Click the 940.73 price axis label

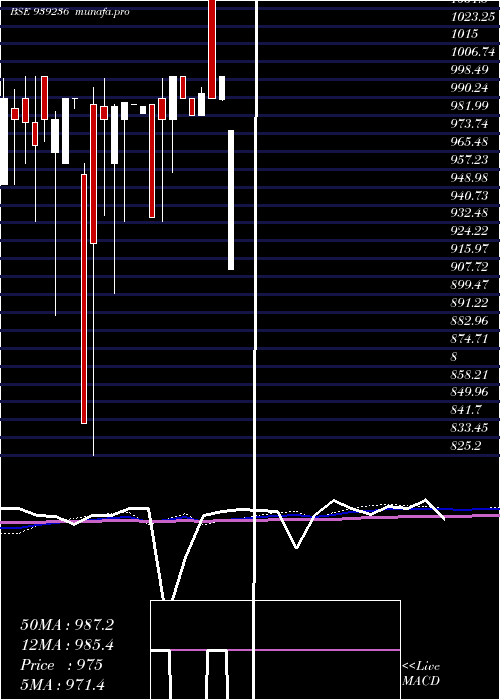[x=469, y=196]
